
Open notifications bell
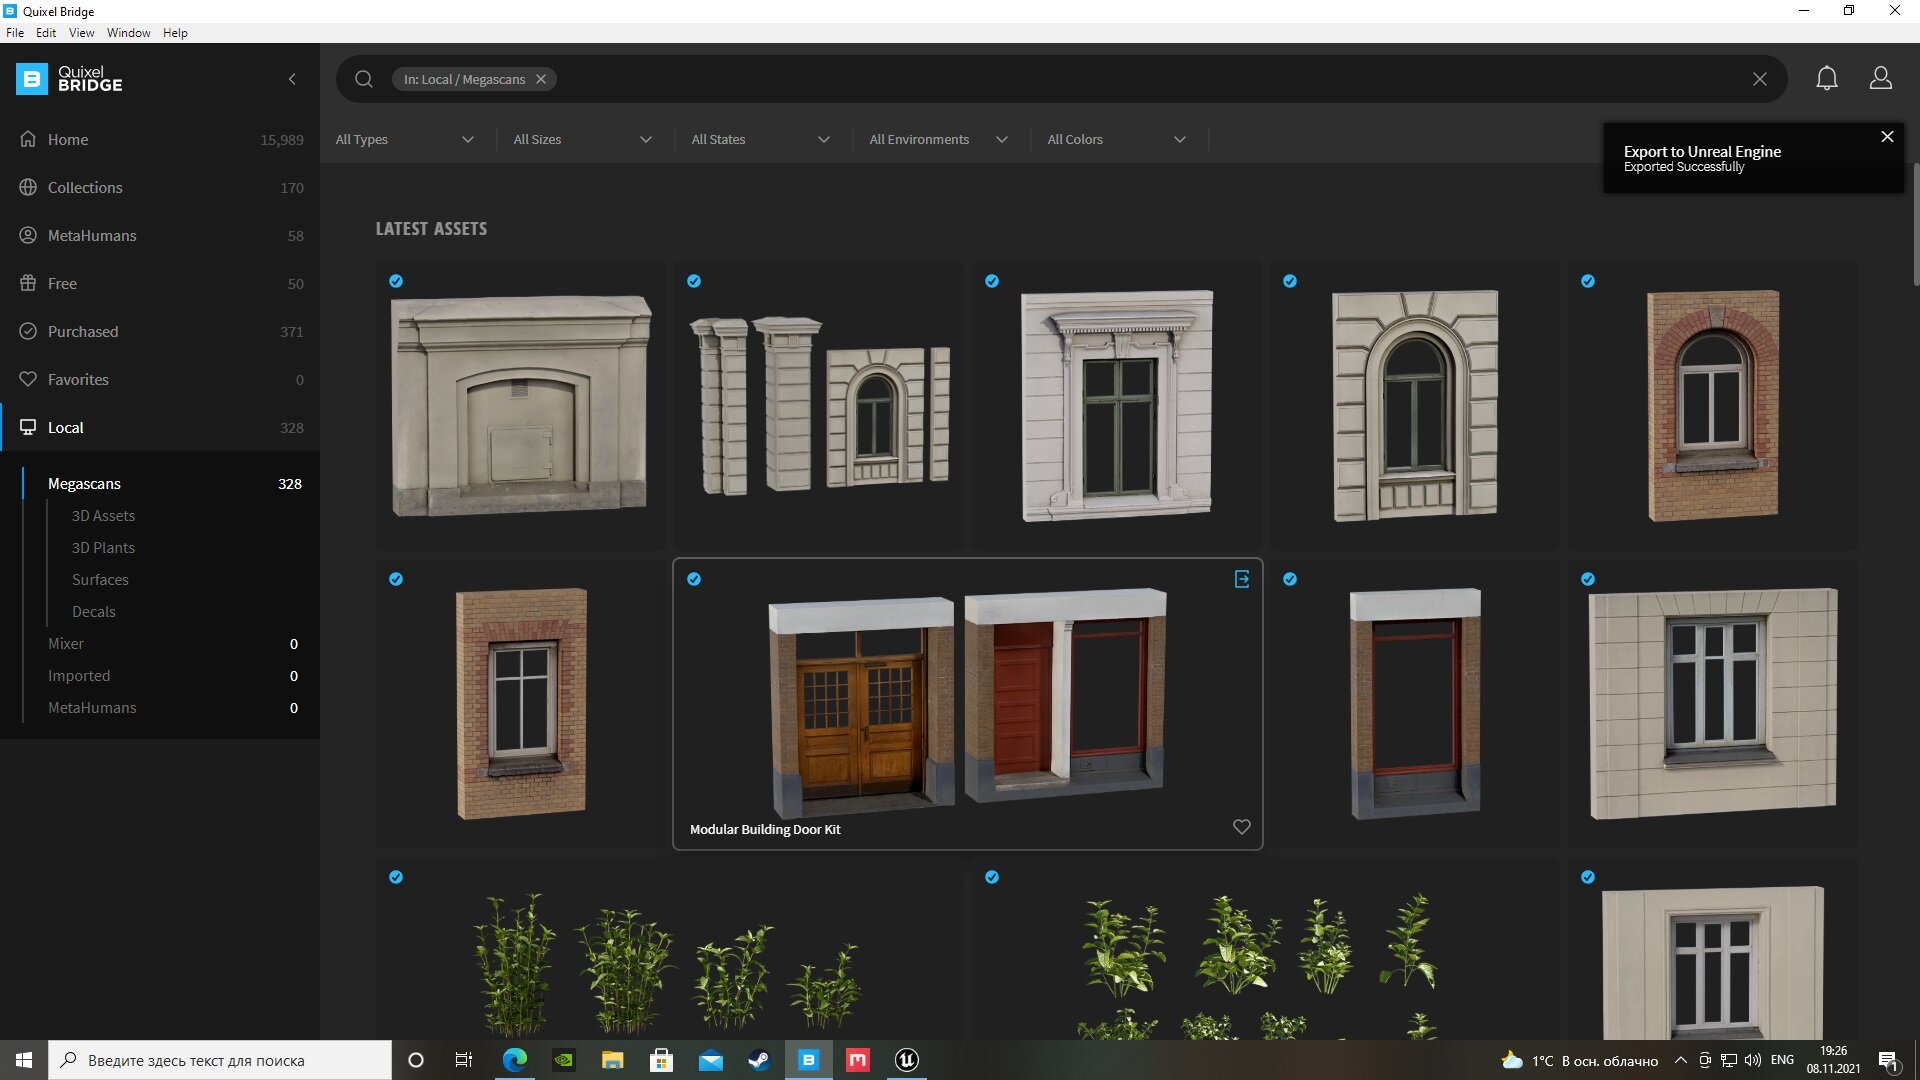pyautogui.click(x=1827, y=78)
